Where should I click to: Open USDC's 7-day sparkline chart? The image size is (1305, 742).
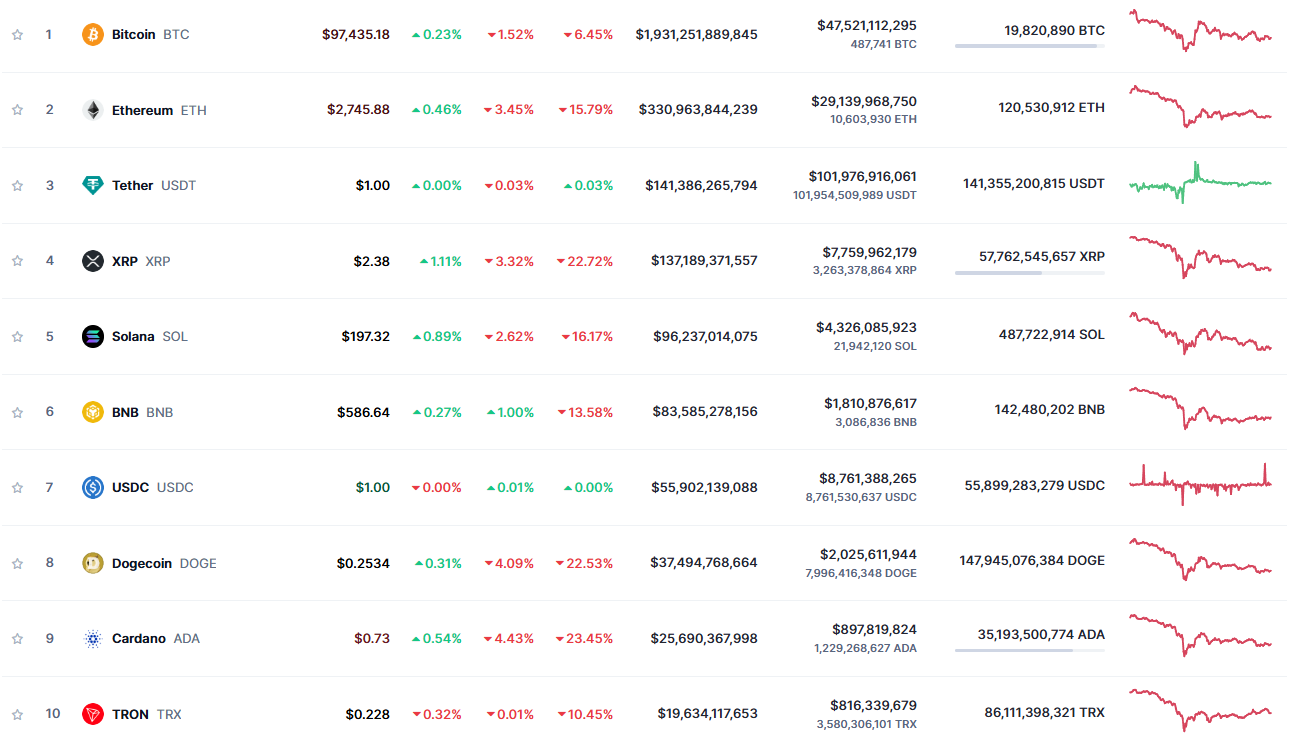tap(1200, 484)
